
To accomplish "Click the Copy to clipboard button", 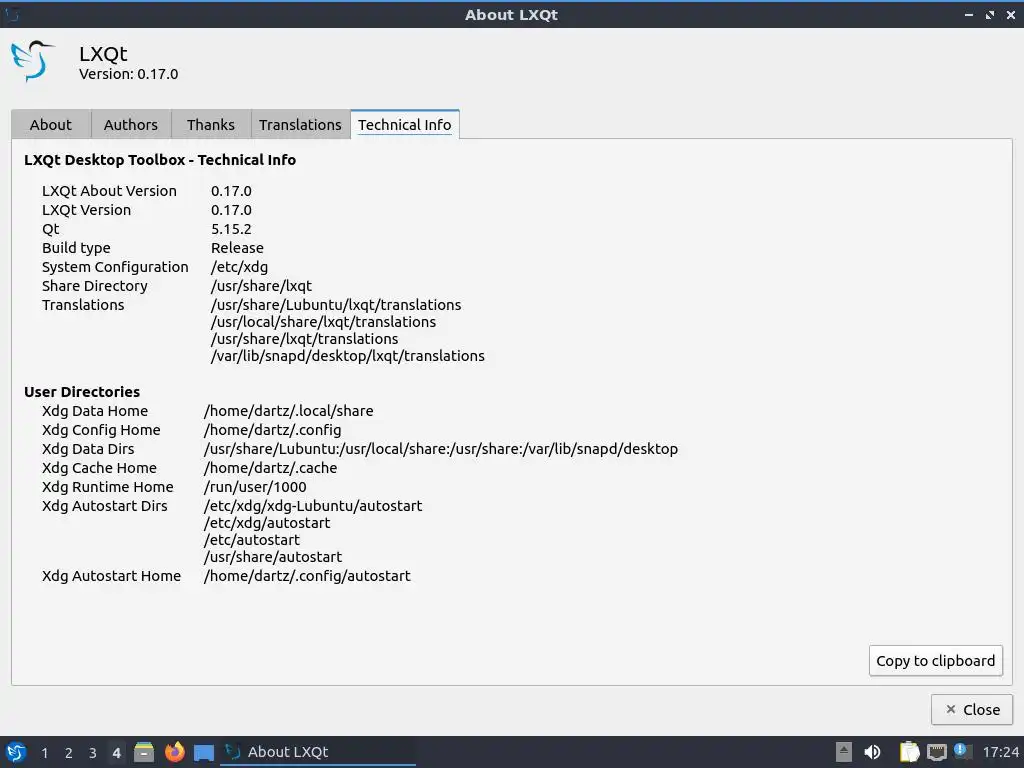I will pos(935,660).
